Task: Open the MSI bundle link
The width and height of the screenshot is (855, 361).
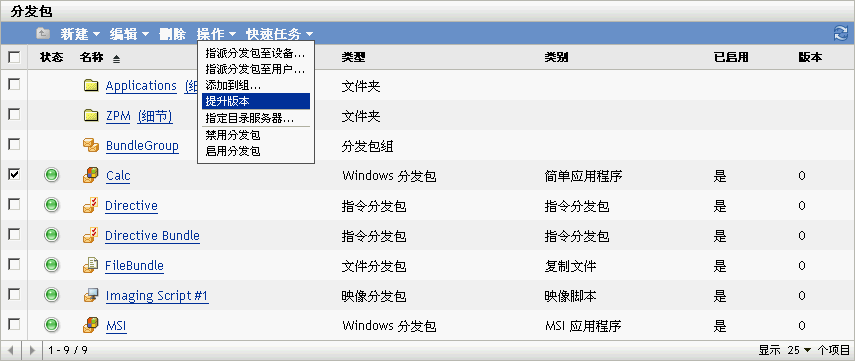Action: click(116, 326)
